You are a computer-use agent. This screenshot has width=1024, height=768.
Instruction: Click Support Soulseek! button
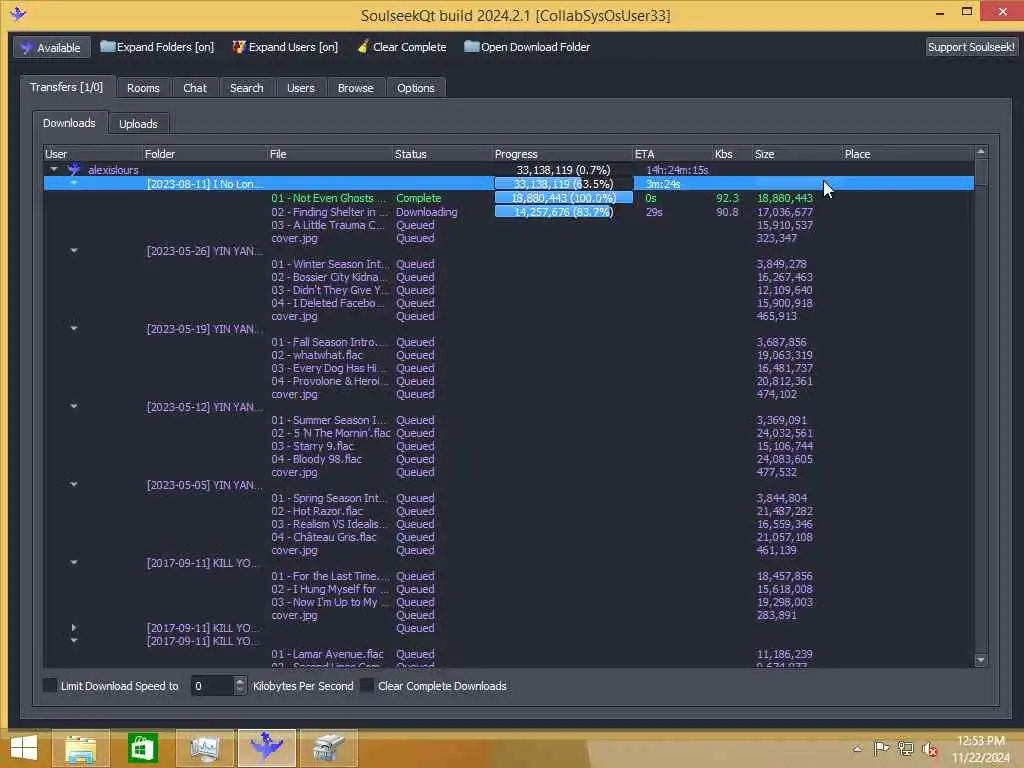tap(971, 47)
